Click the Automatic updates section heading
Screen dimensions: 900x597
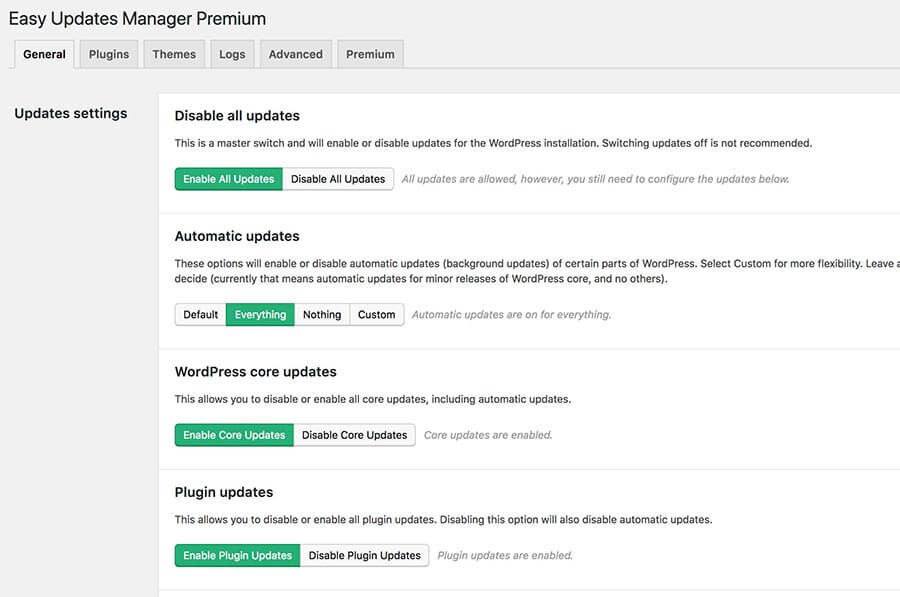(x=236, y=236)
